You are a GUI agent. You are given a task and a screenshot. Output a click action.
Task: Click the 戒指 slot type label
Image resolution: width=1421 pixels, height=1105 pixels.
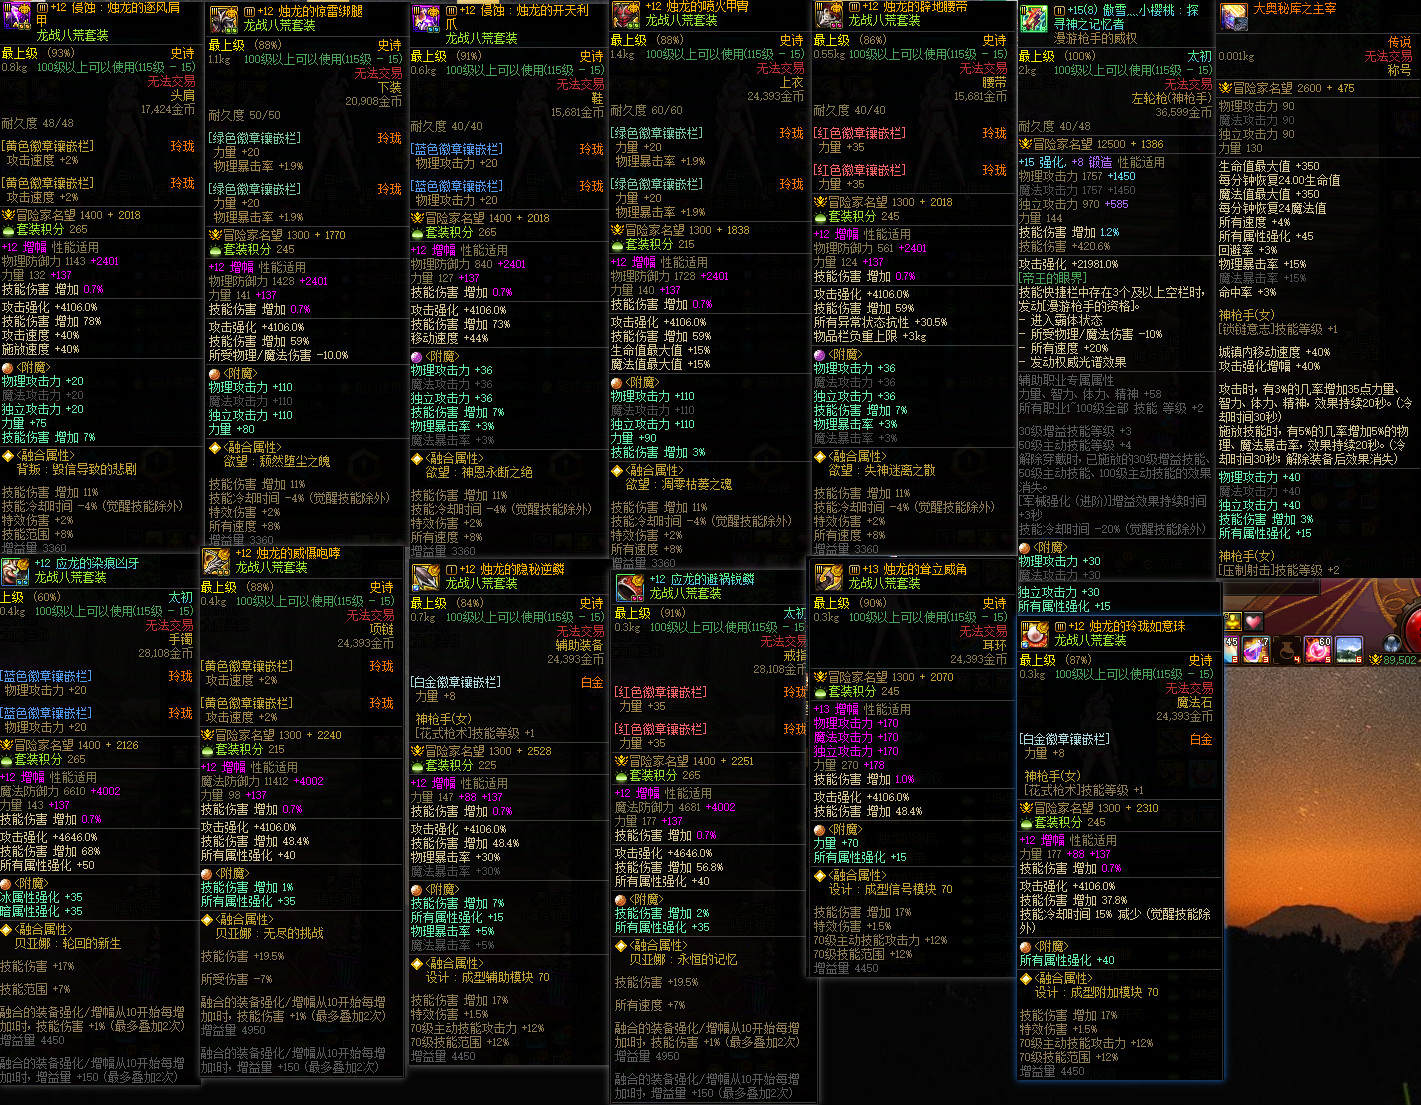tap(794, 656)
